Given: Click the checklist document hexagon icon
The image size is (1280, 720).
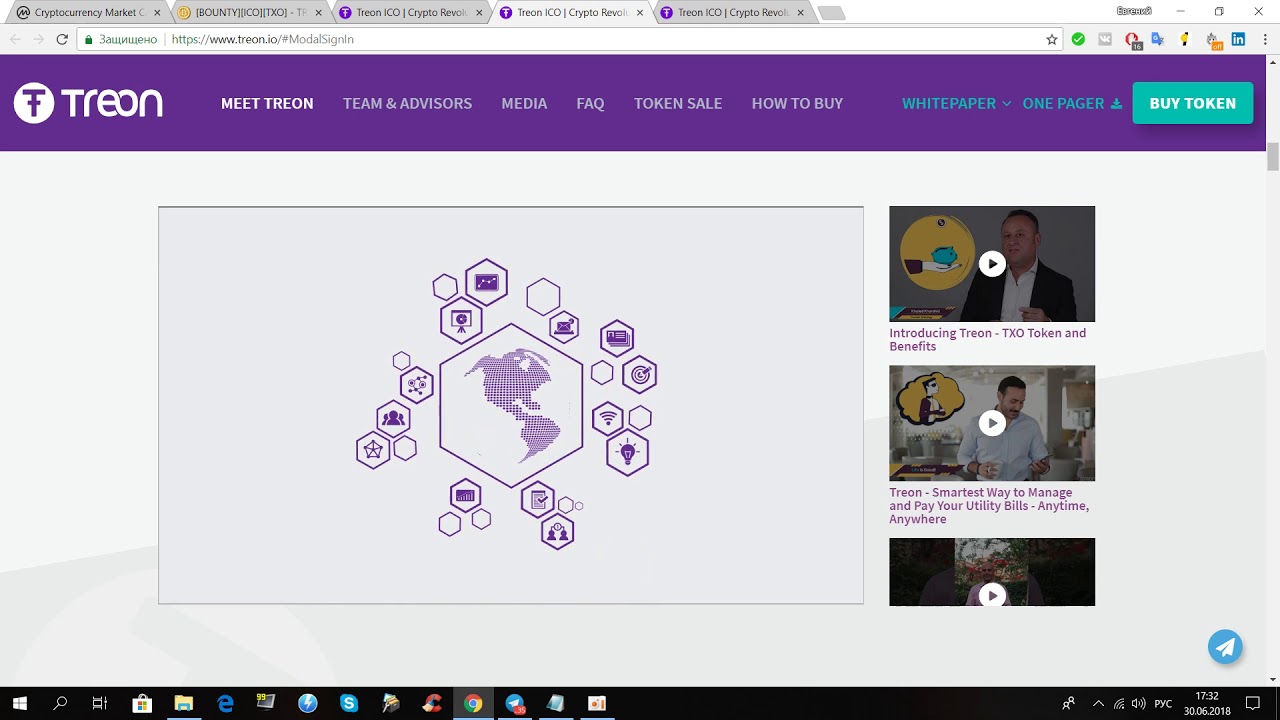Looking at the screenshot, I should (x=538, y=499).
